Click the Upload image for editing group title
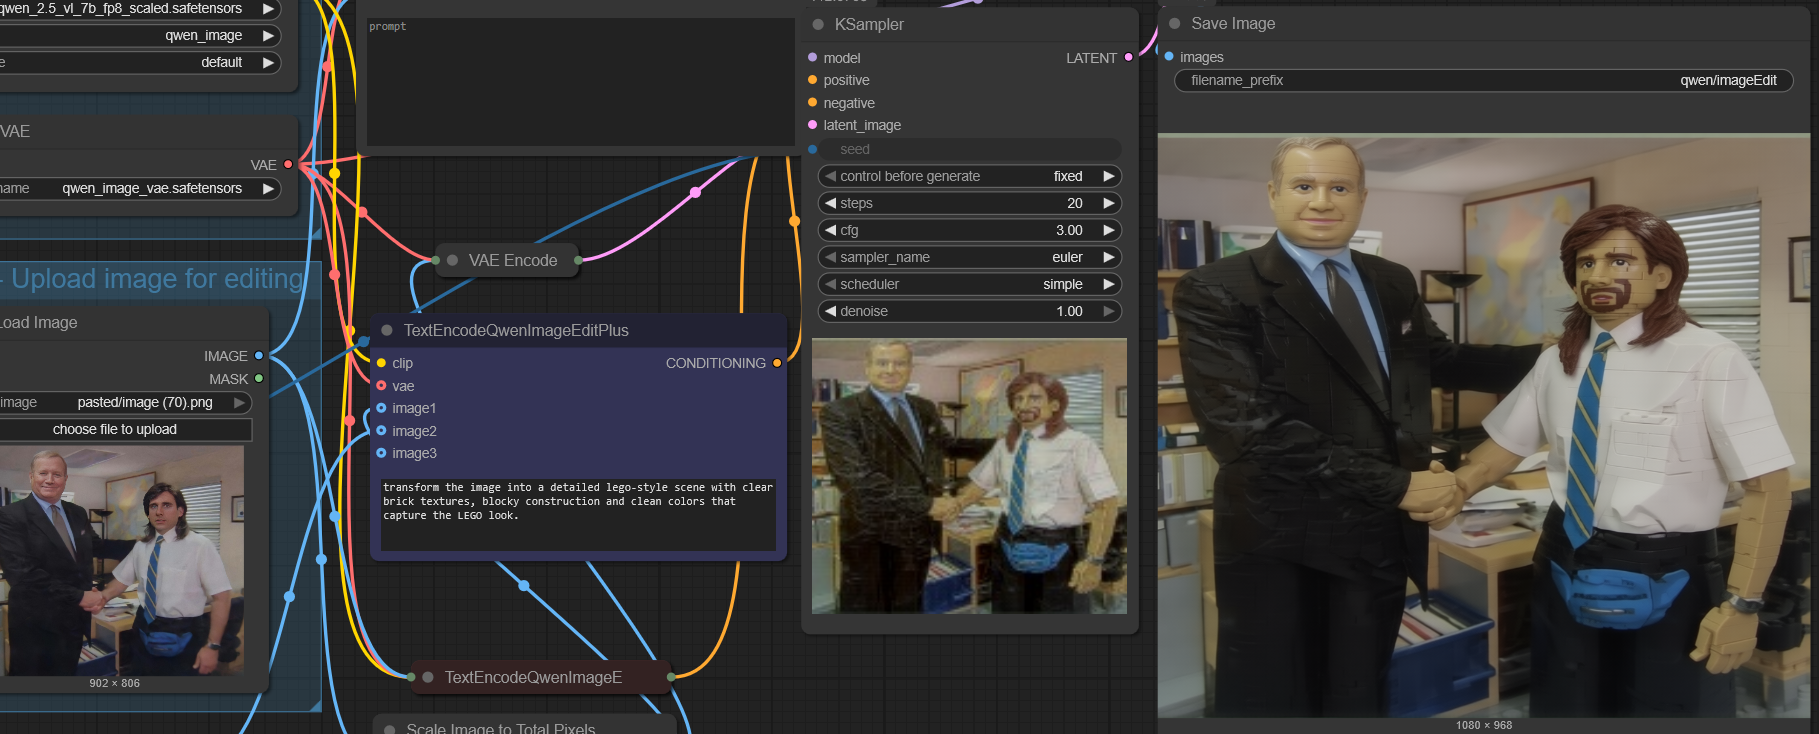1819x734 pixels. (x=157, y=279)
